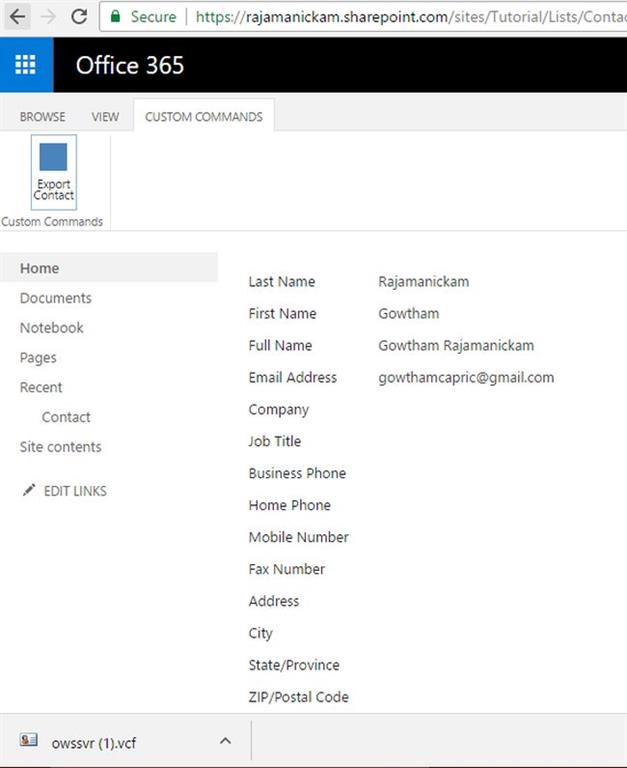Click the State/Province field label
The height and width of the screenshot is (768, 627).
[294, 665]
